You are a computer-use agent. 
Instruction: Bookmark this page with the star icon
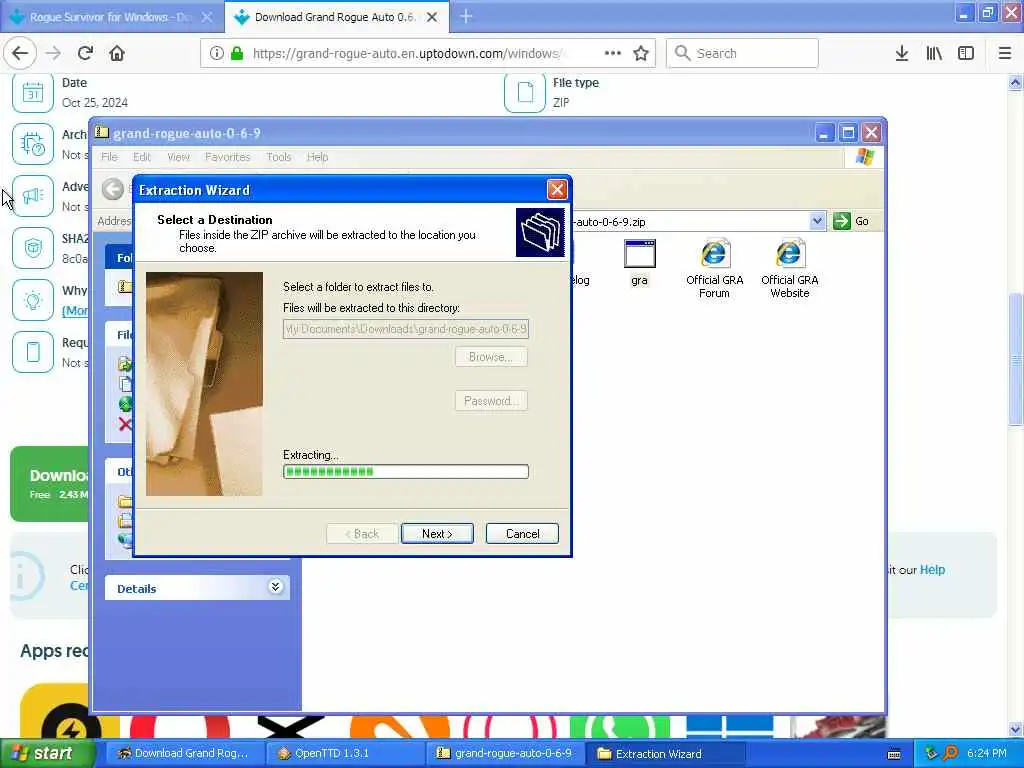click(641, 53)
